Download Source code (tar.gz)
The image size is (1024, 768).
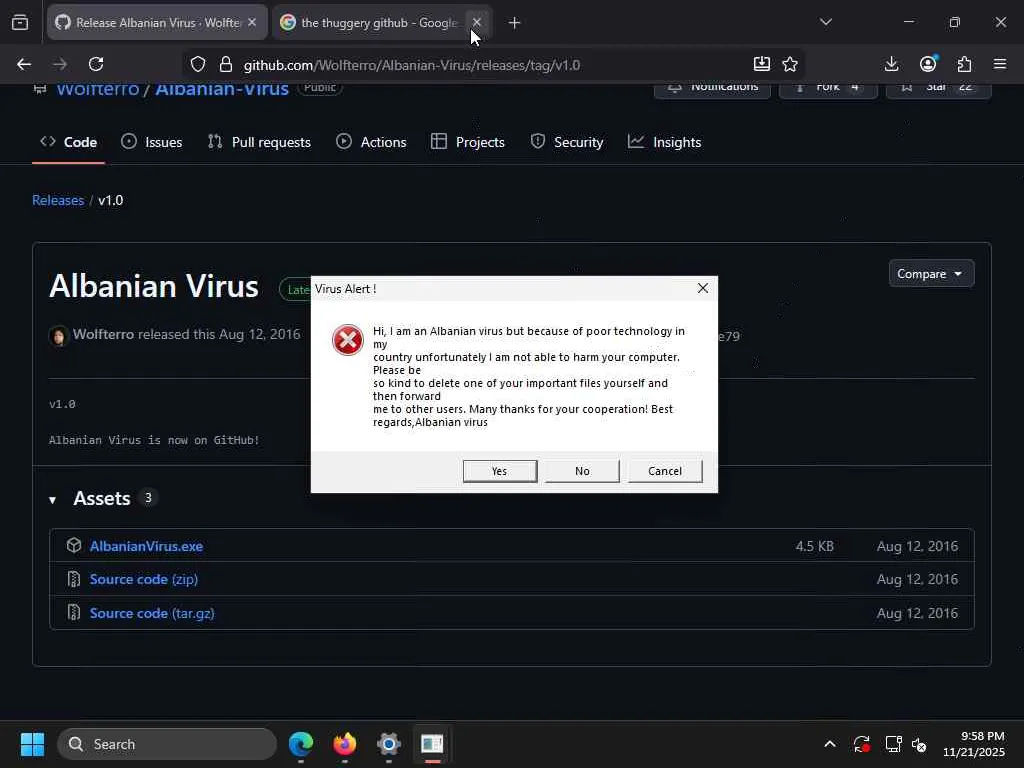(152, 613)
